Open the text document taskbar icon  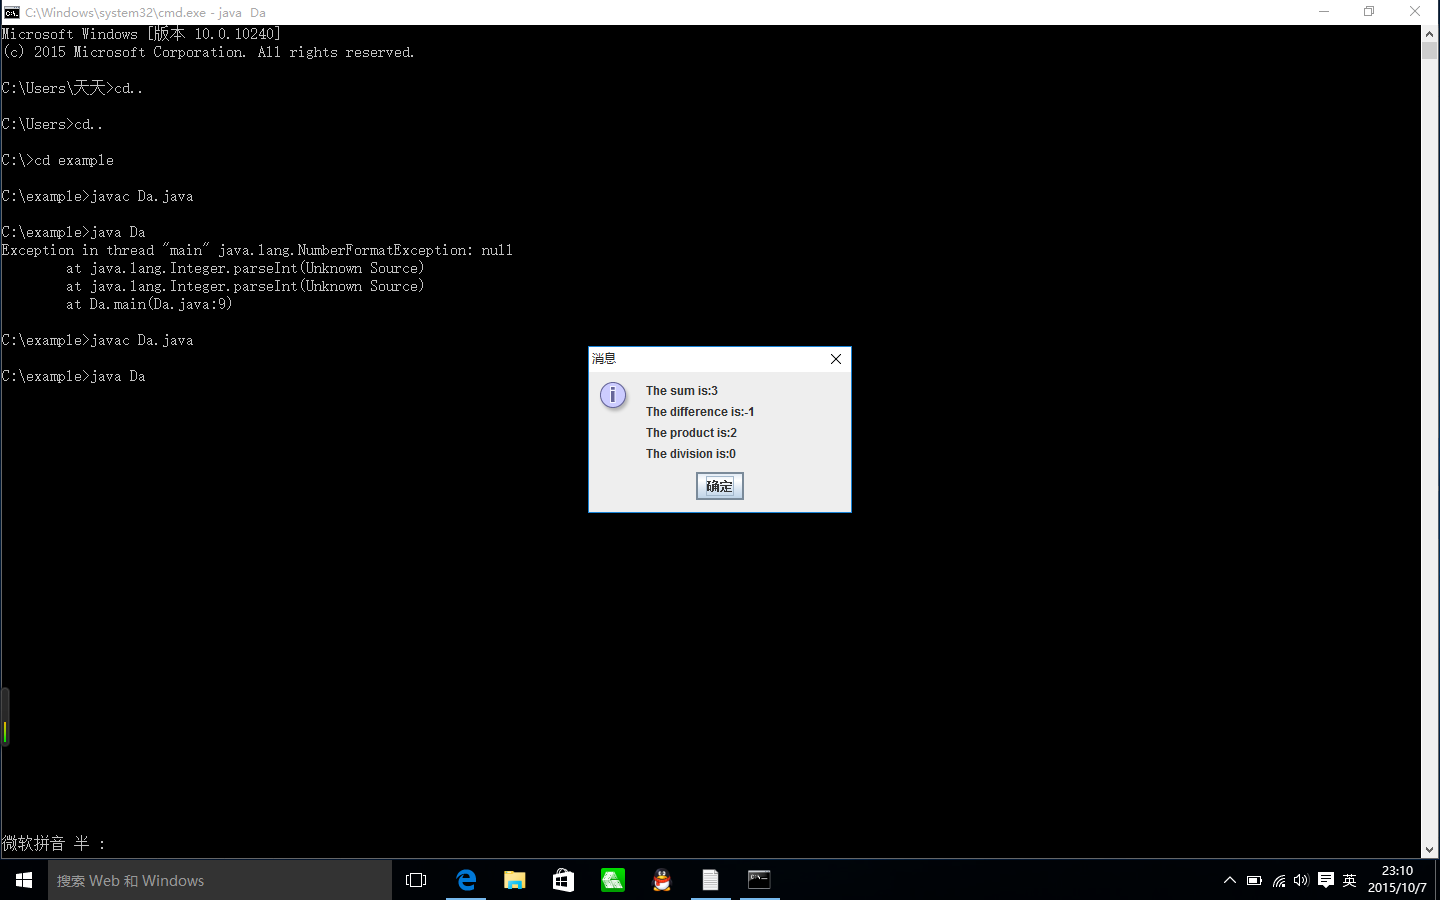tap(710, 880)
